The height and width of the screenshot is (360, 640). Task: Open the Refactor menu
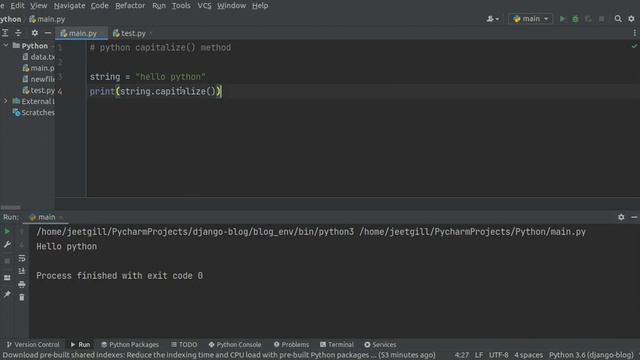(x=130, y=6)
